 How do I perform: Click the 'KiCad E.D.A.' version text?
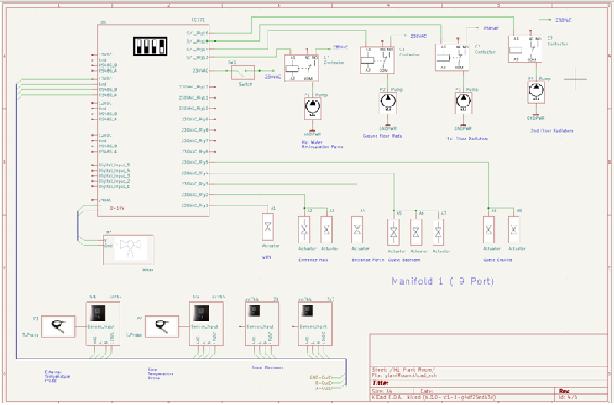433,397
